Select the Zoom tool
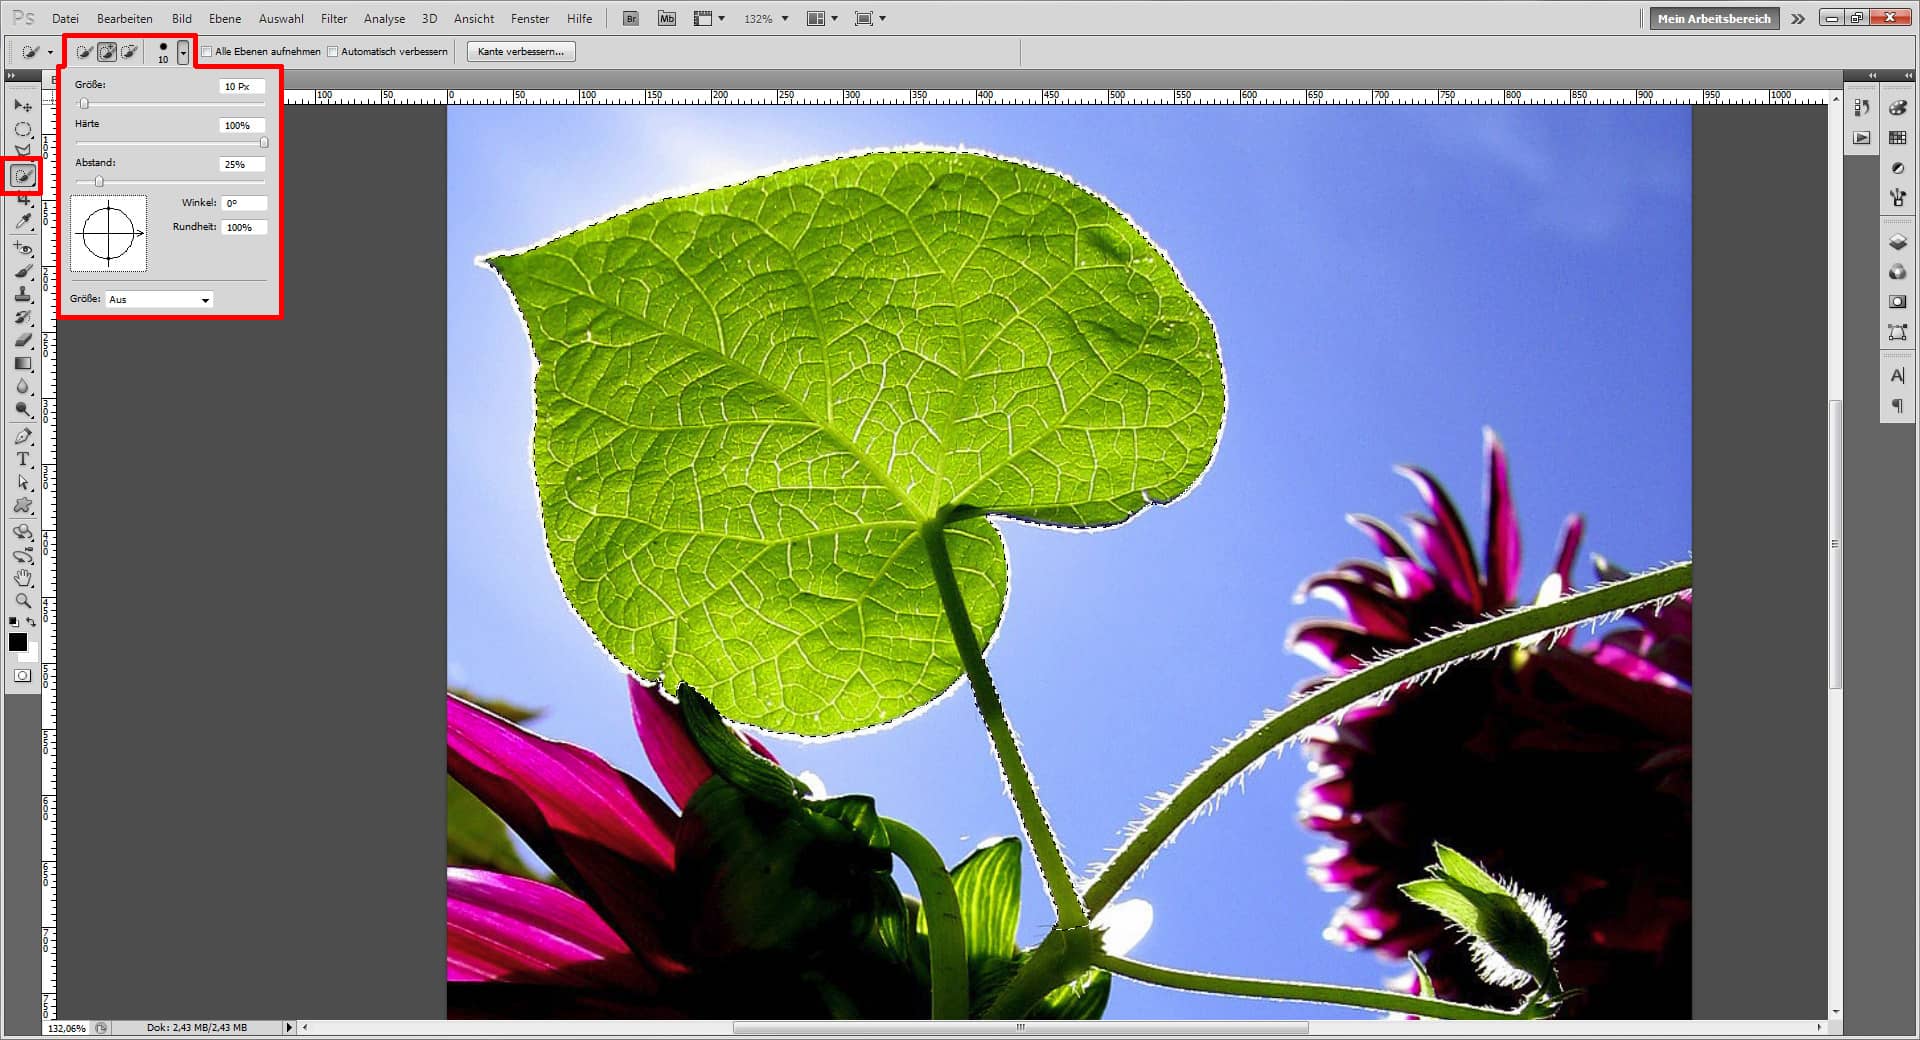1920x1040 pixels. pos(24,601)
